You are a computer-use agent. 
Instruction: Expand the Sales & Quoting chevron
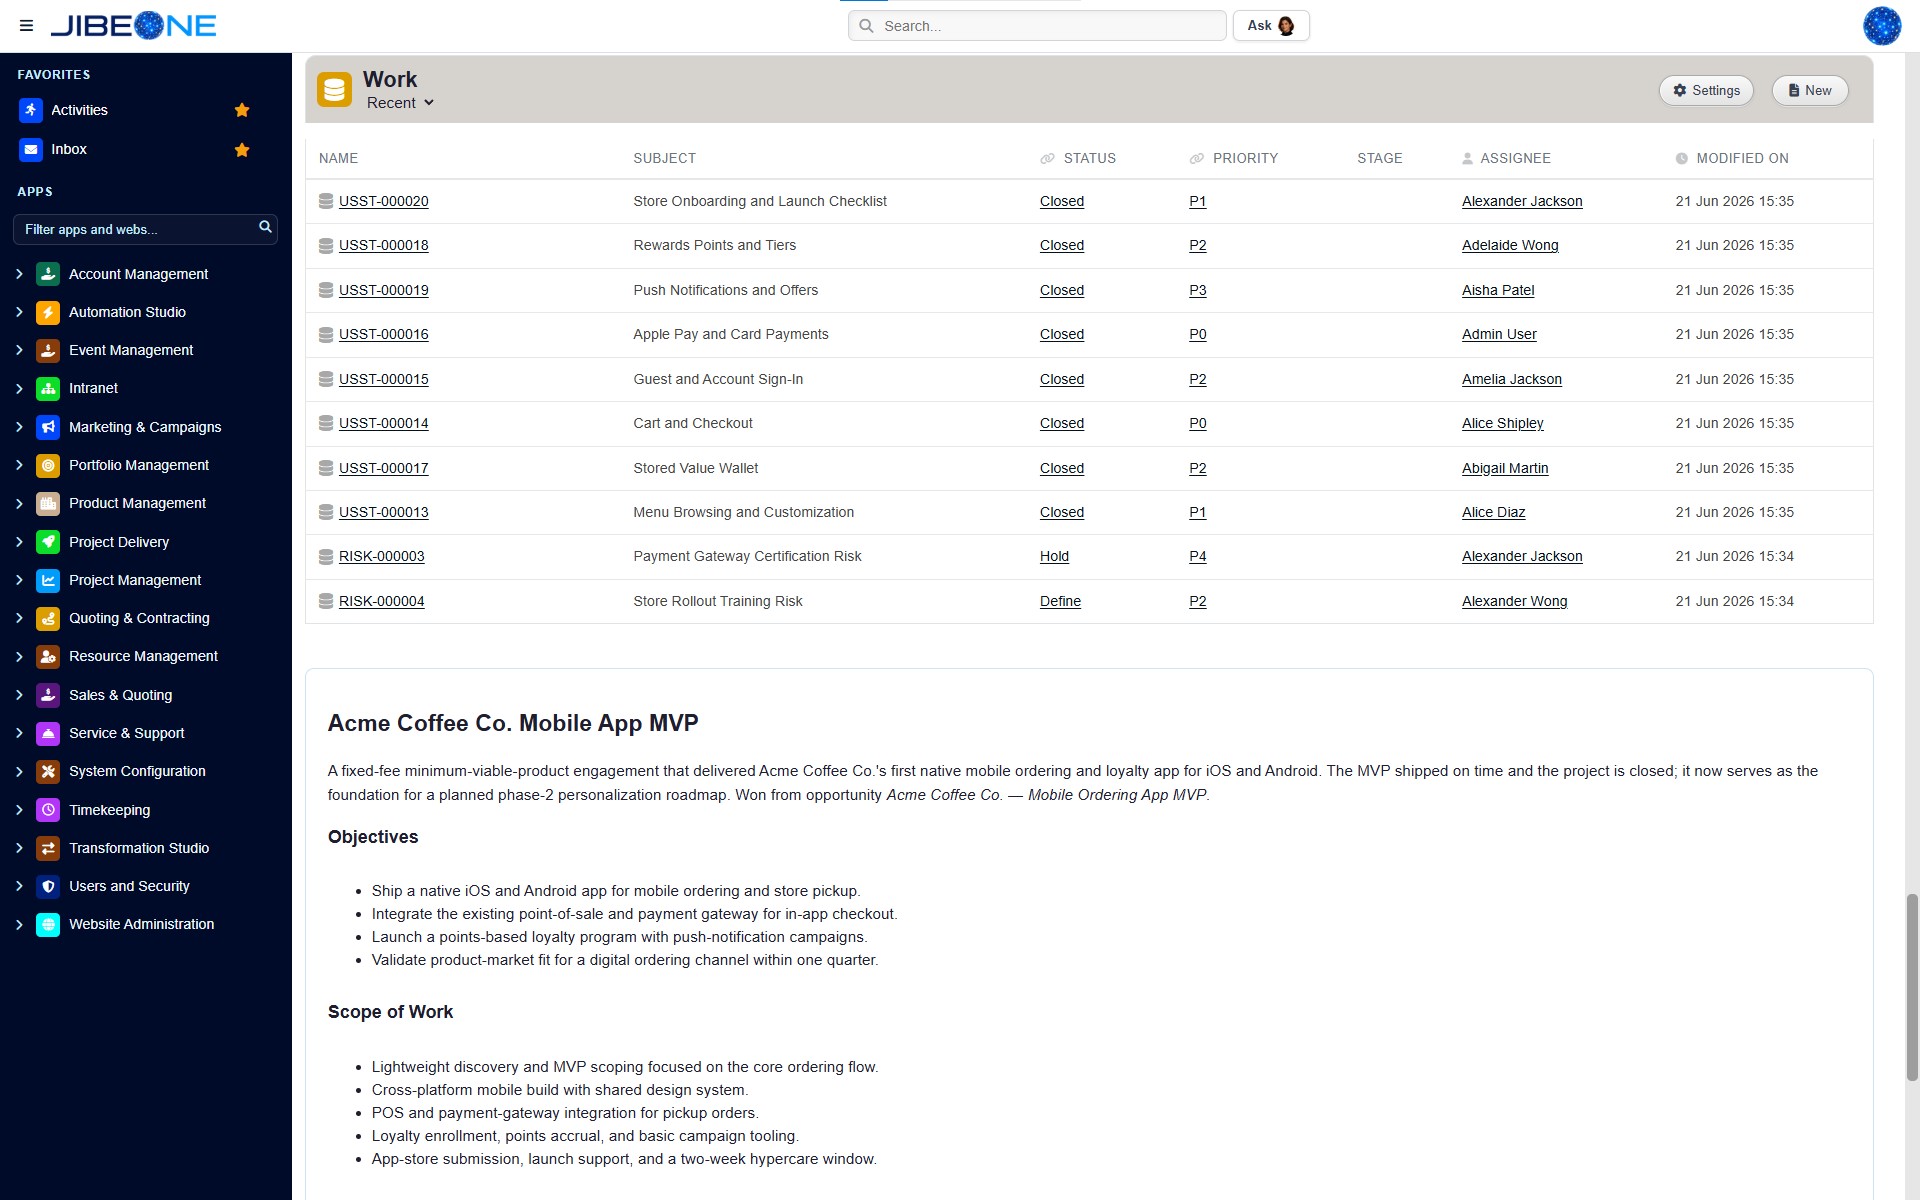click(19, 695)
